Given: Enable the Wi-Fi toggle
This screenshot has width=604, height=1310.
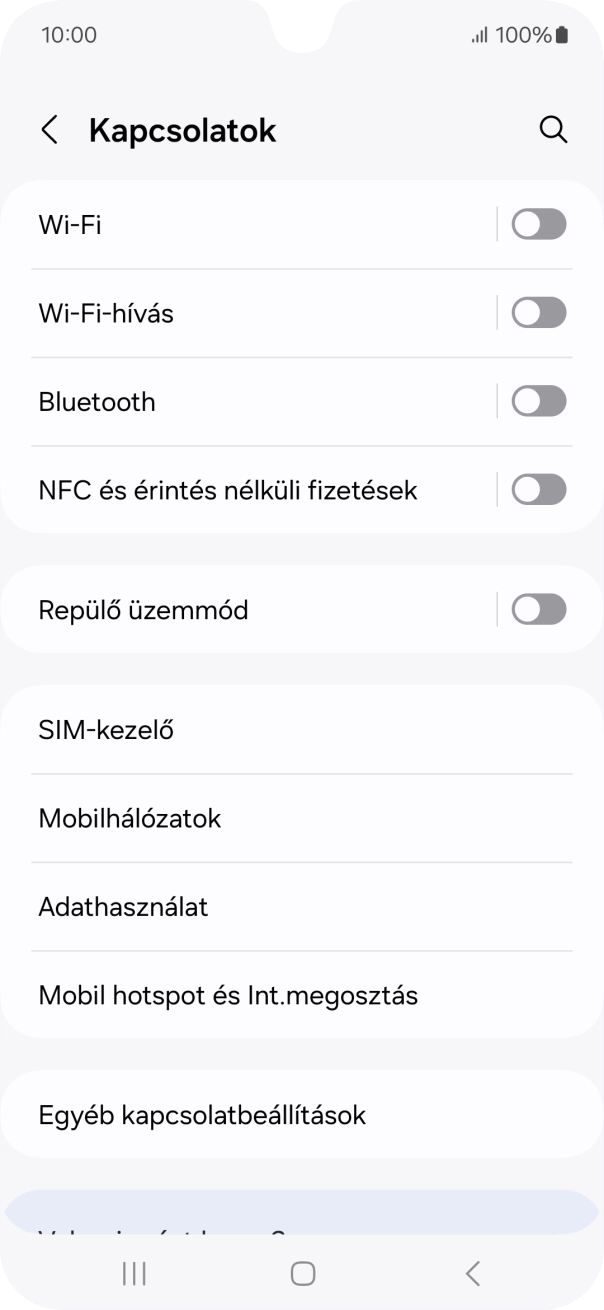Looking at the screenshot, I should [539, 224].
